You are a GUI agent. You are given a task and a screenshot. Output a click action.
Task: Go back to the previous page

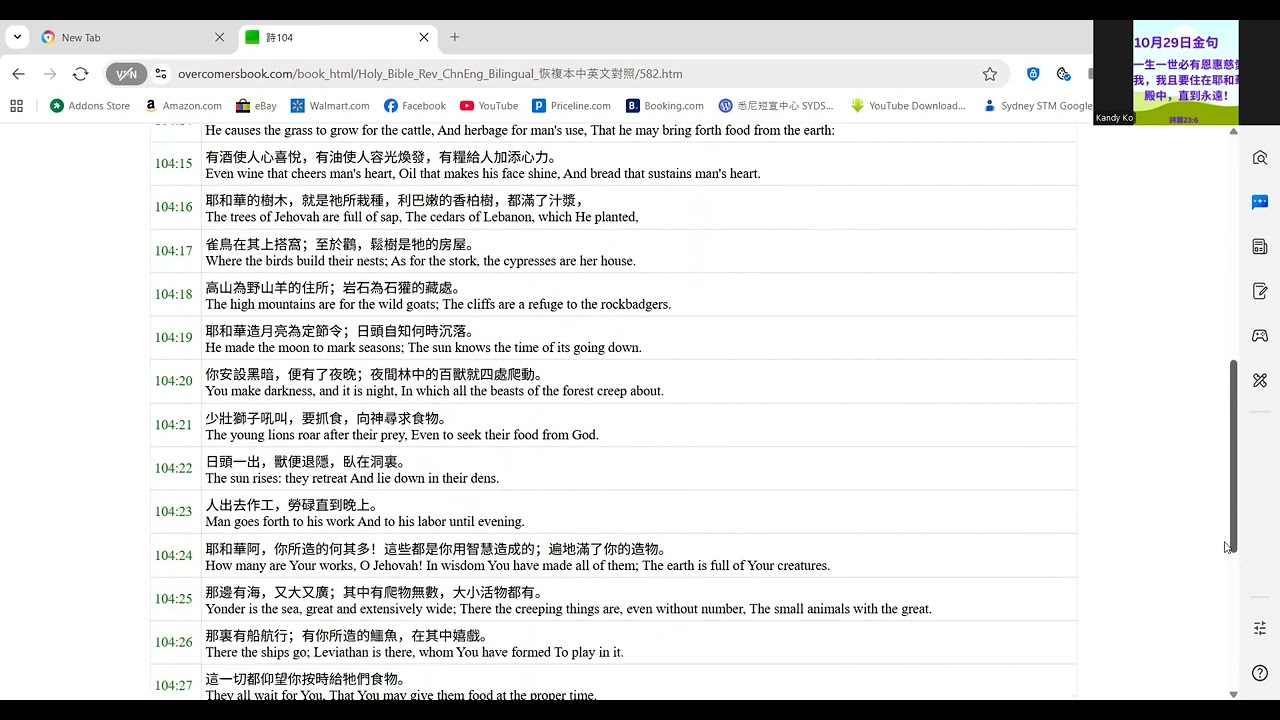coord(18,74)
